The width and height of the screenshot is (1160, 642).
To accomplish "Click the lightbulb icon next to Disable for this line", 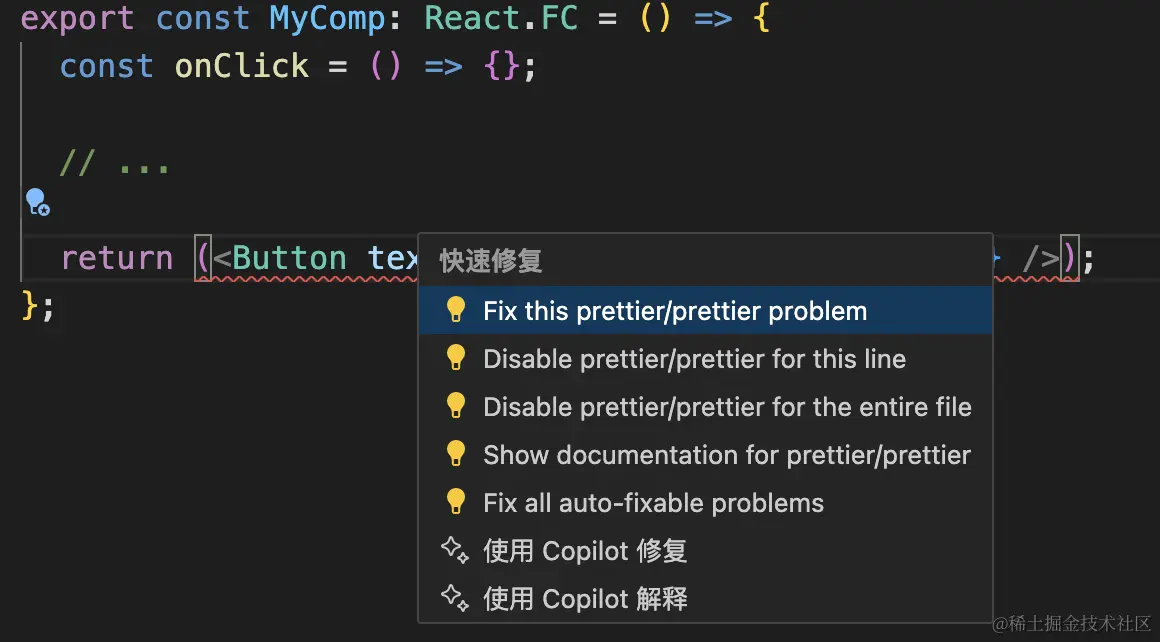I will coord(456,358).
